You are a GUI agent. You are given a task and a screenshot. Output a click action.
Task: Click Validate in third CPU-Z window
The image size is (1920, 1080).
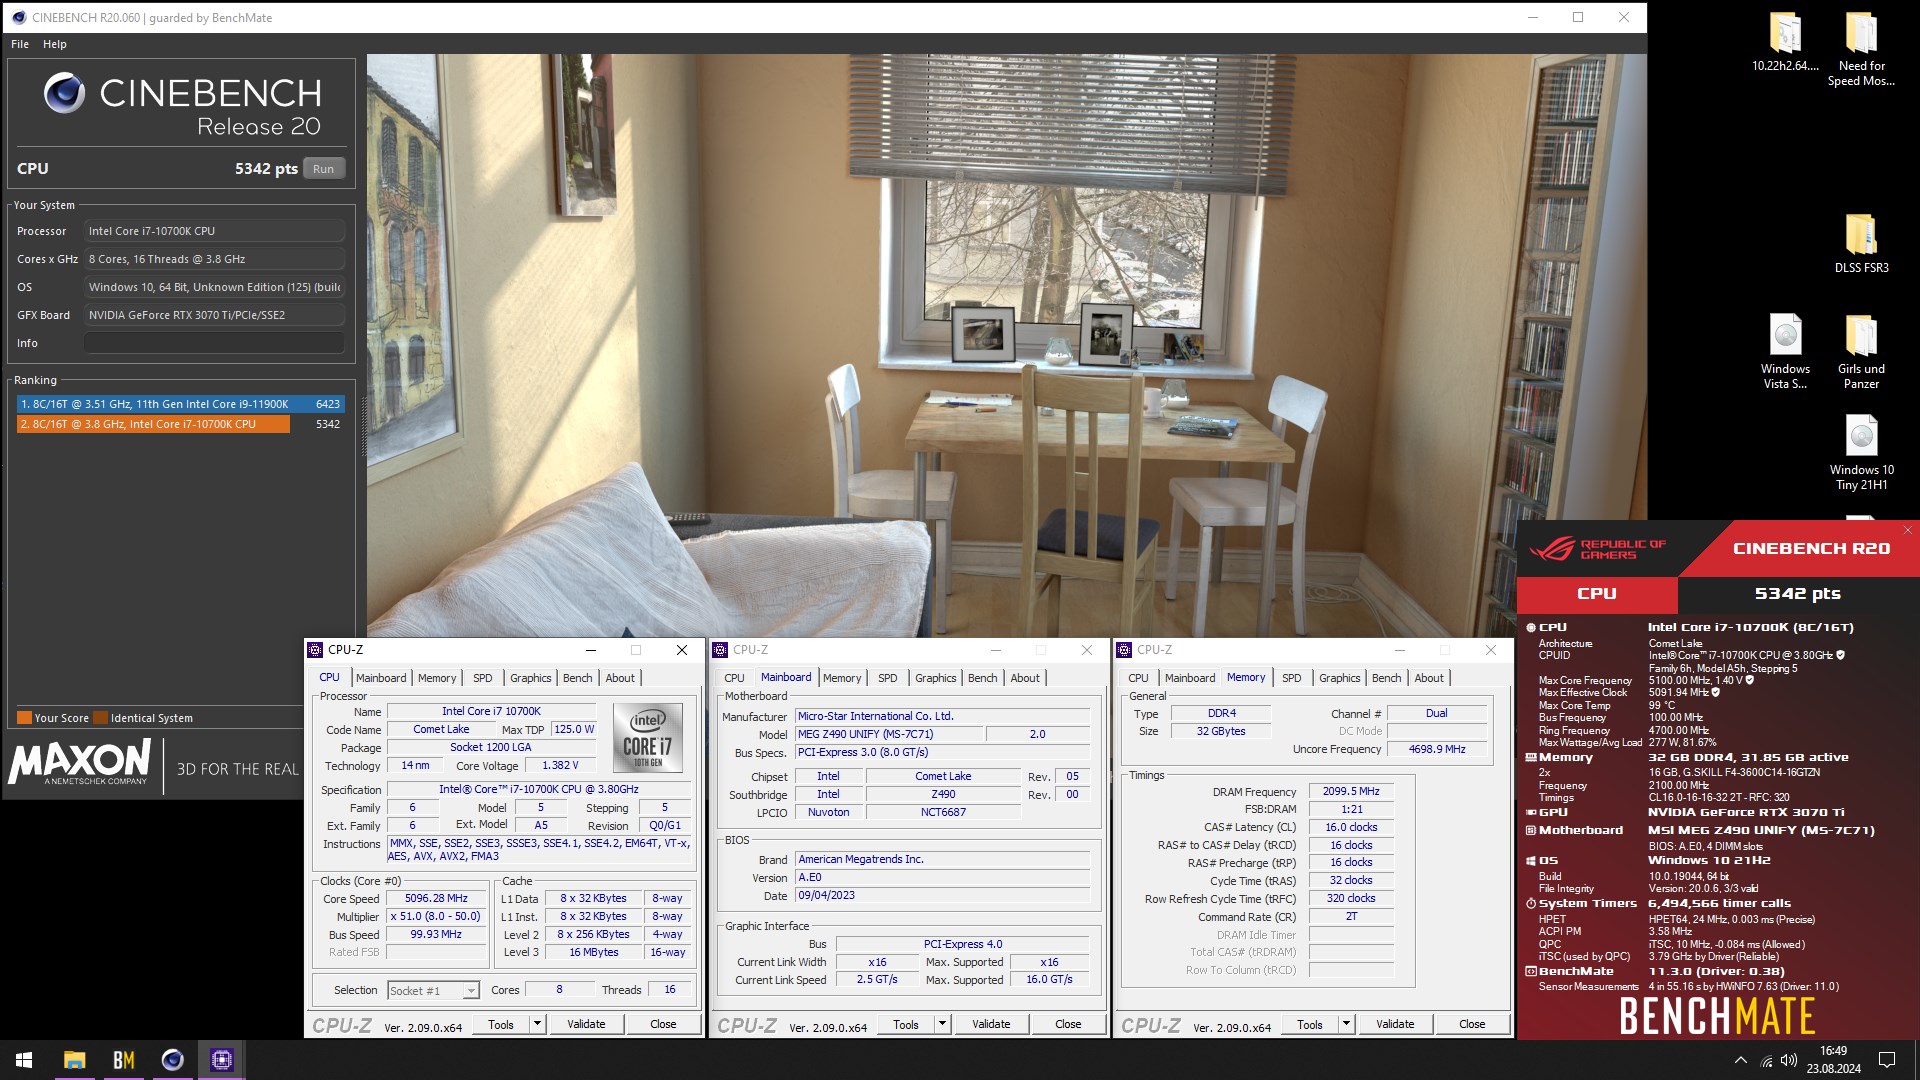(1395, 1024)
